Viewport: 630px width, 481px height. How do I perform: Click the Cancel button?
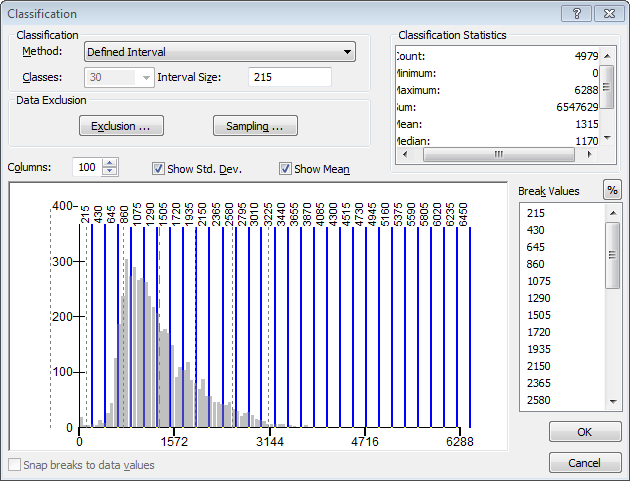coord(584,463)
